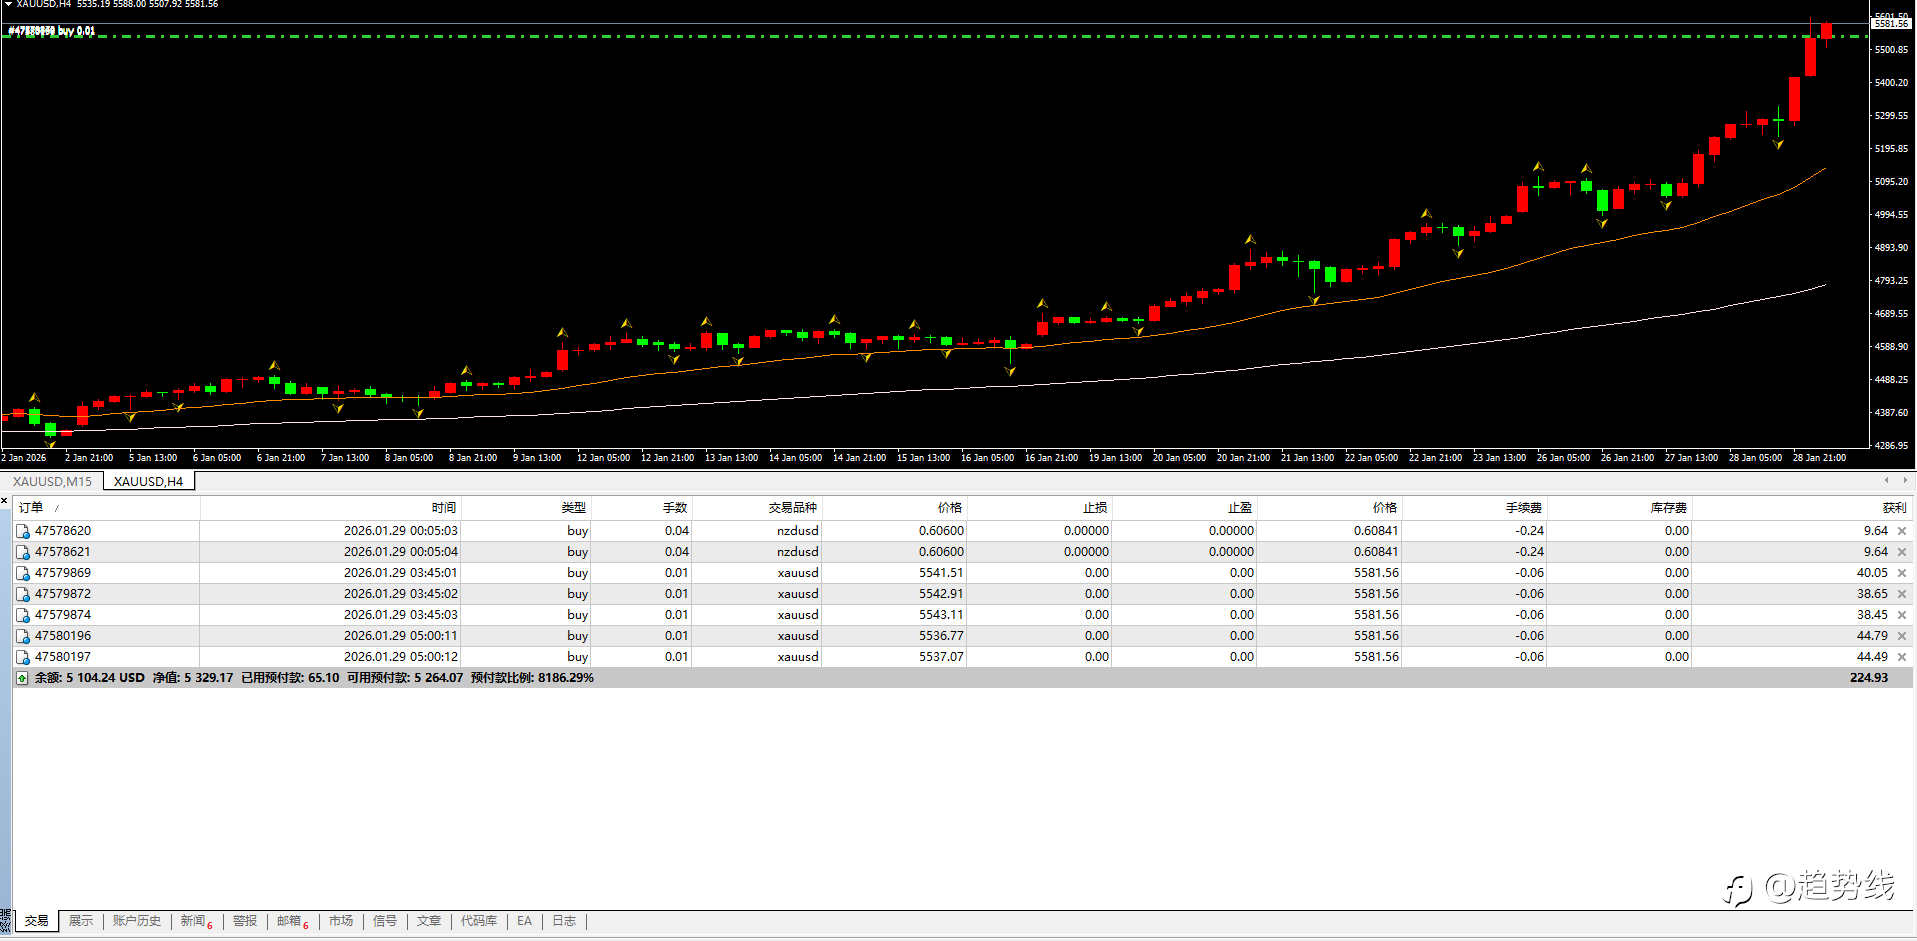Open the EA tab
Viewport: 1917px width, 941px height.
click(x=524, y=921)
